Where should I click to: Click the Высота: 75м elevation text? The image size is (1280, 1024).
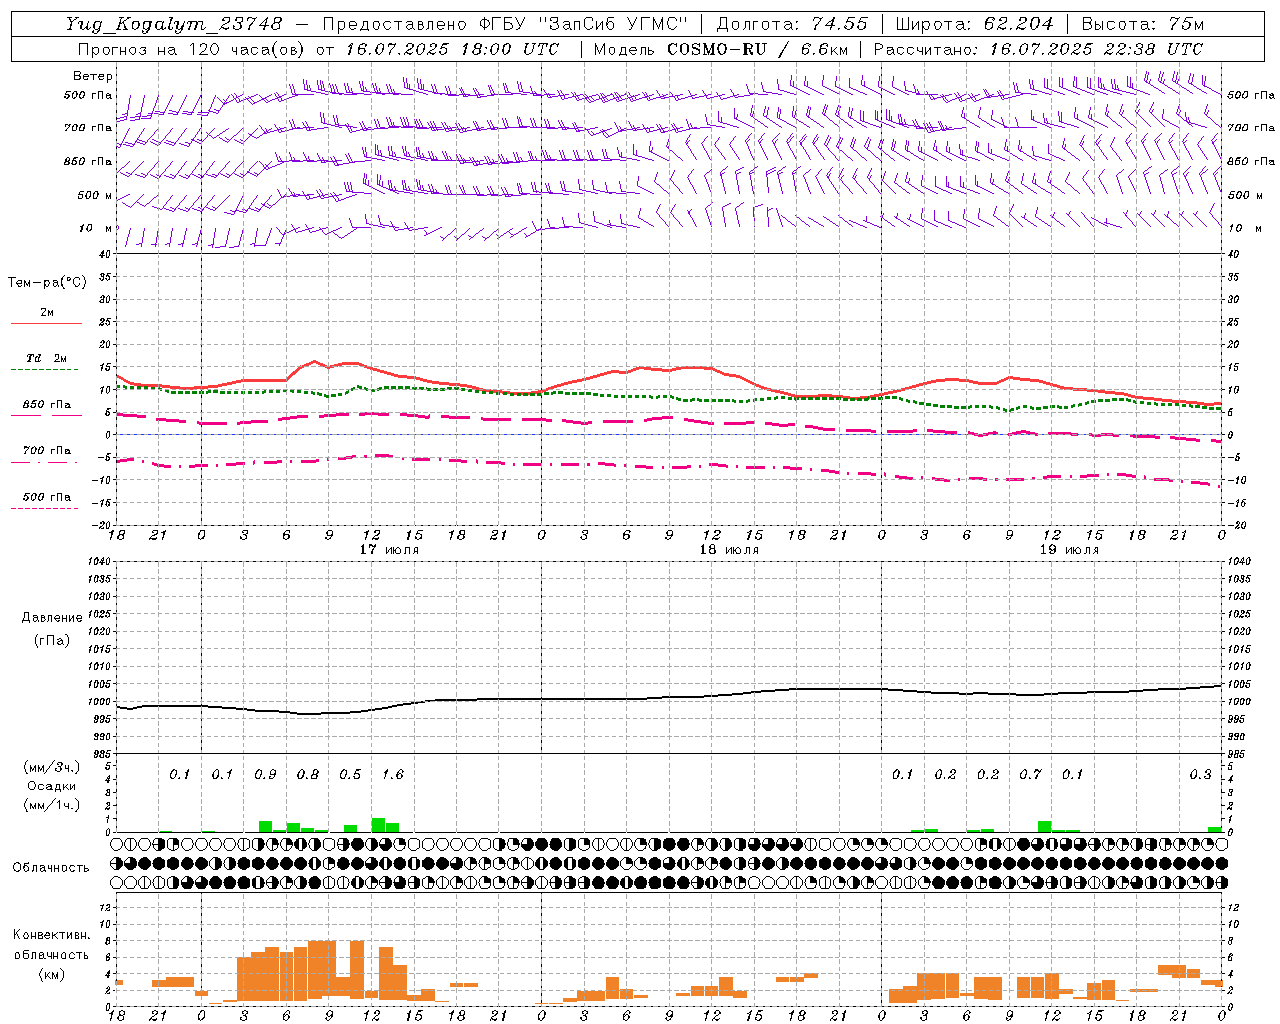(1142, 24)
